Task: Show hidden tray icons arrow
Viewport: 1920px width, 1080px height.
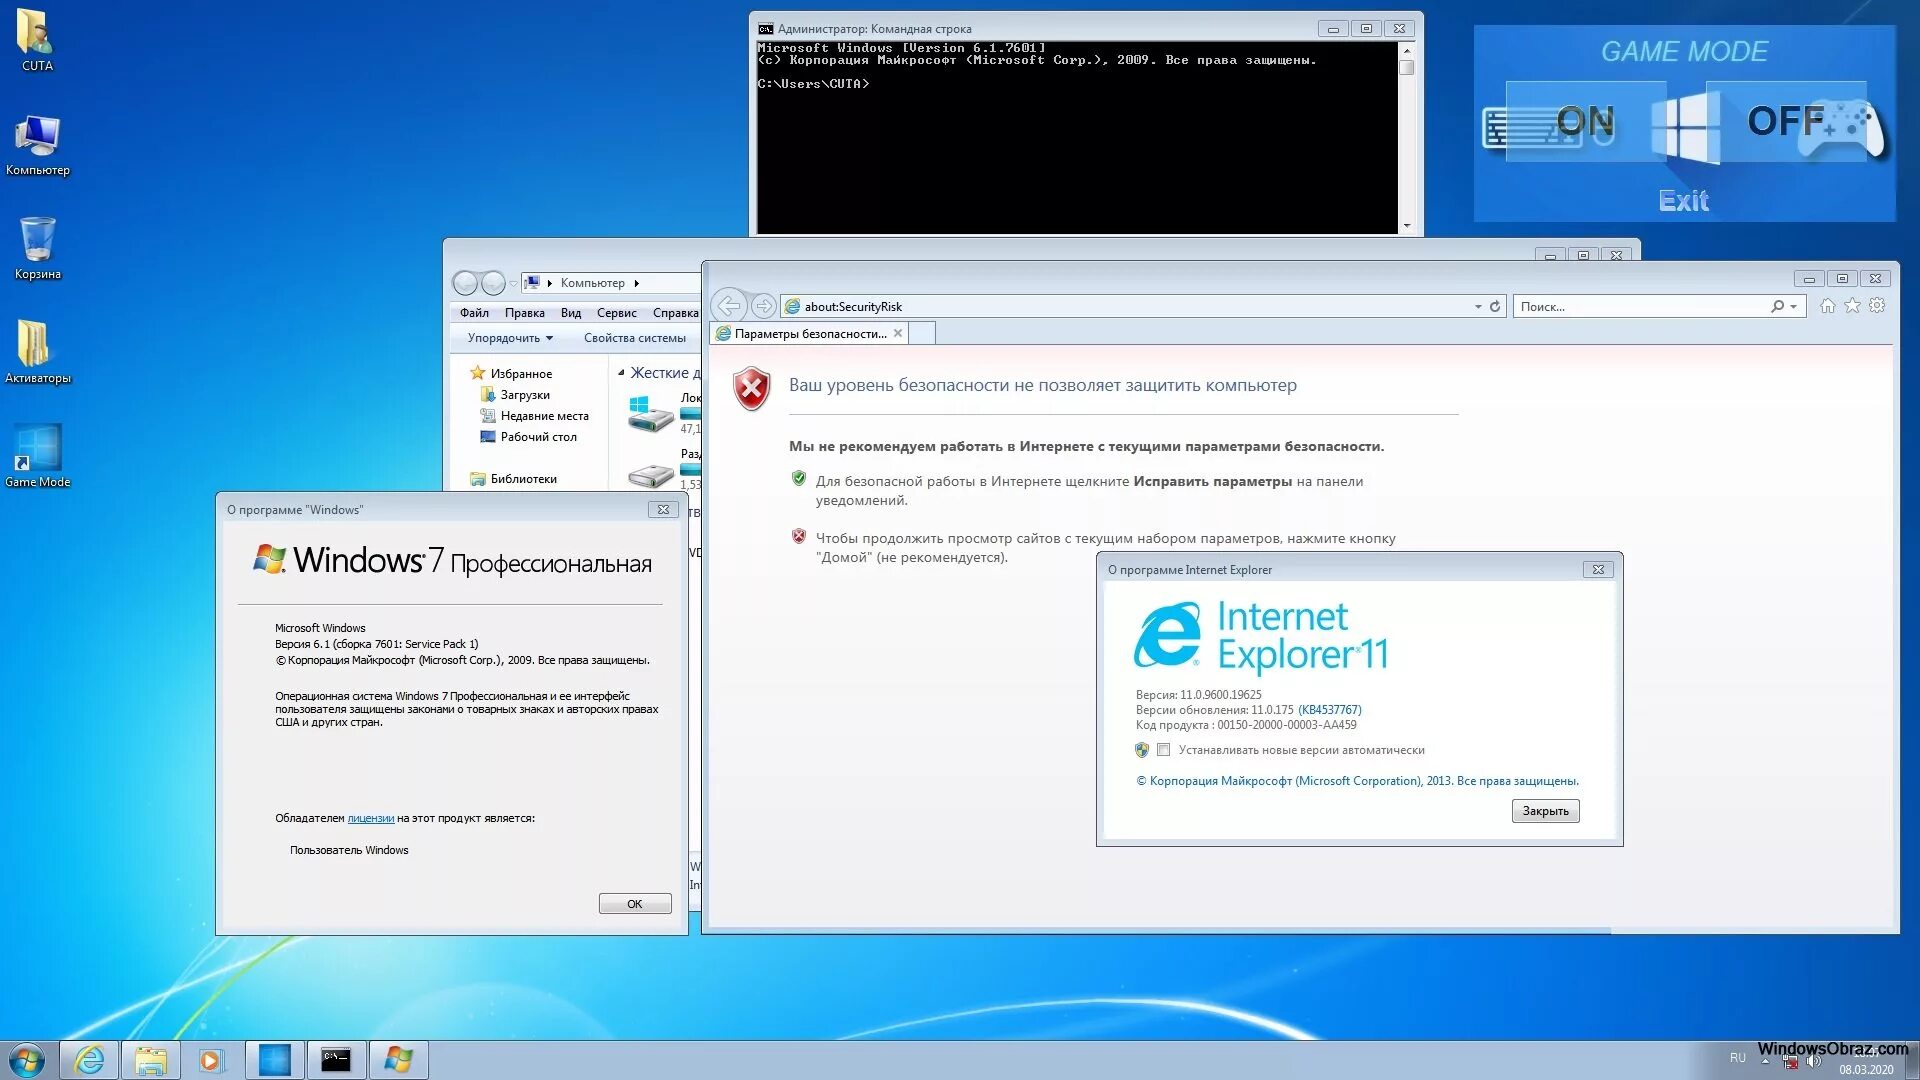Action: click(1766, 1061)
